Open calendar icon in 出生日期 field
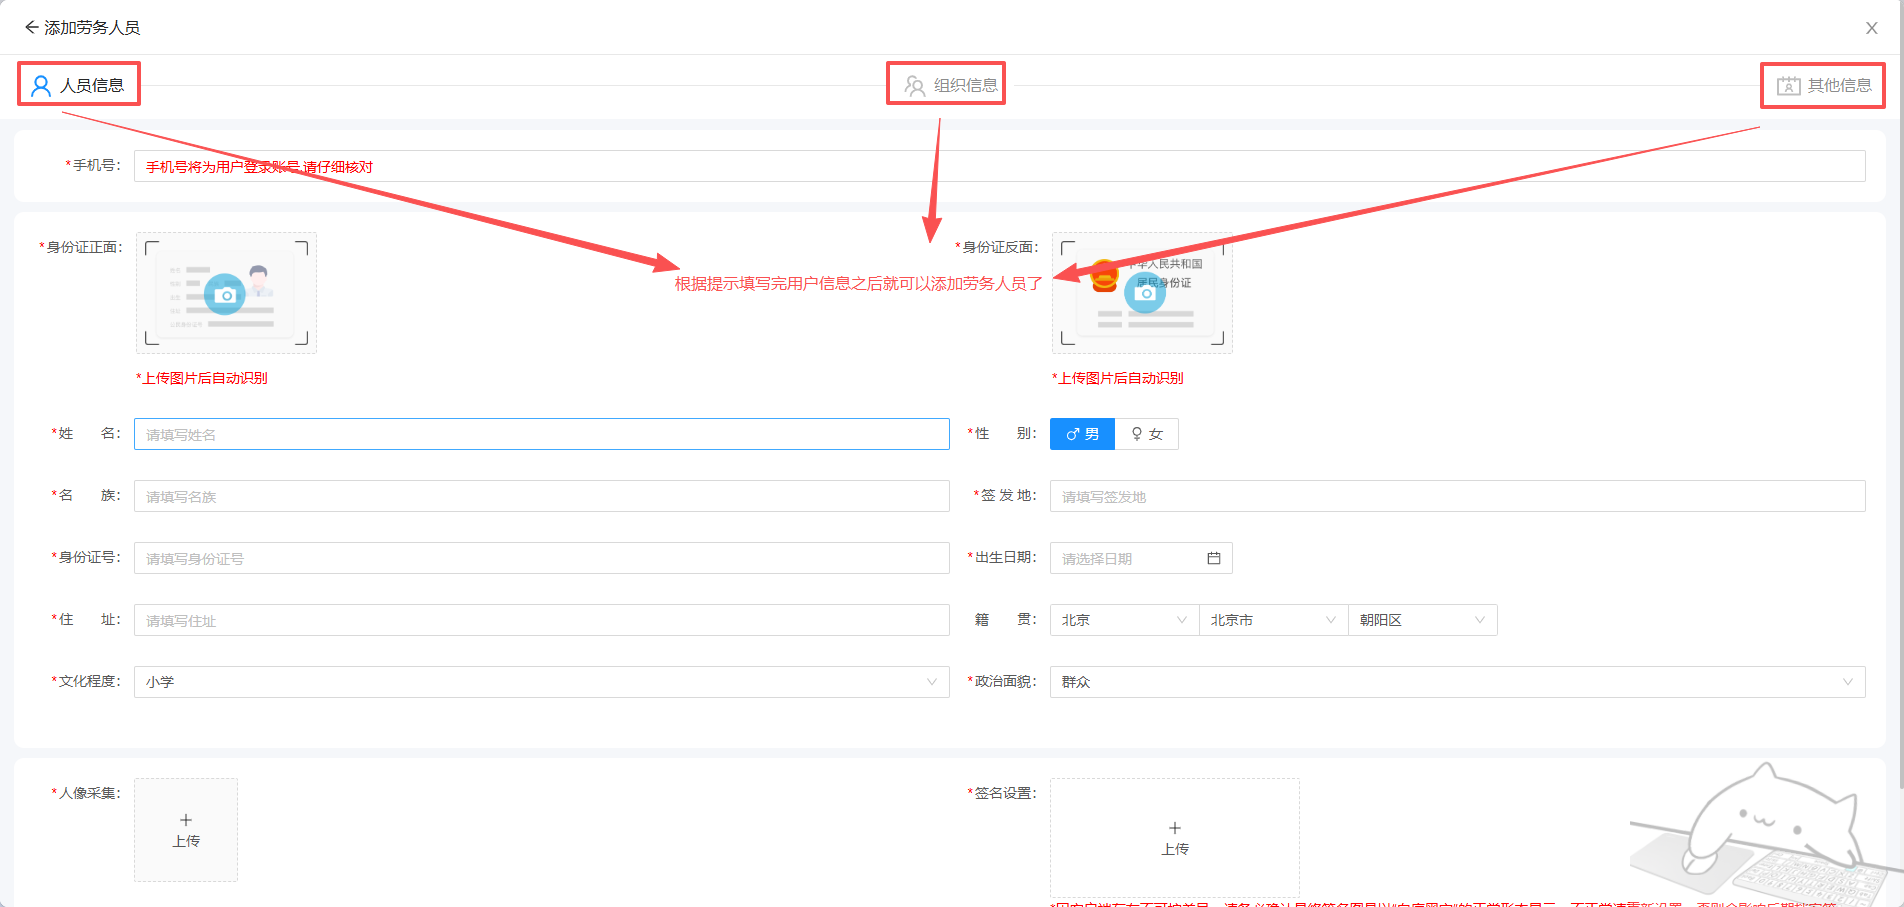Image resolution: width=1904 pixels, height=907 pixels. pos(1213,558)
